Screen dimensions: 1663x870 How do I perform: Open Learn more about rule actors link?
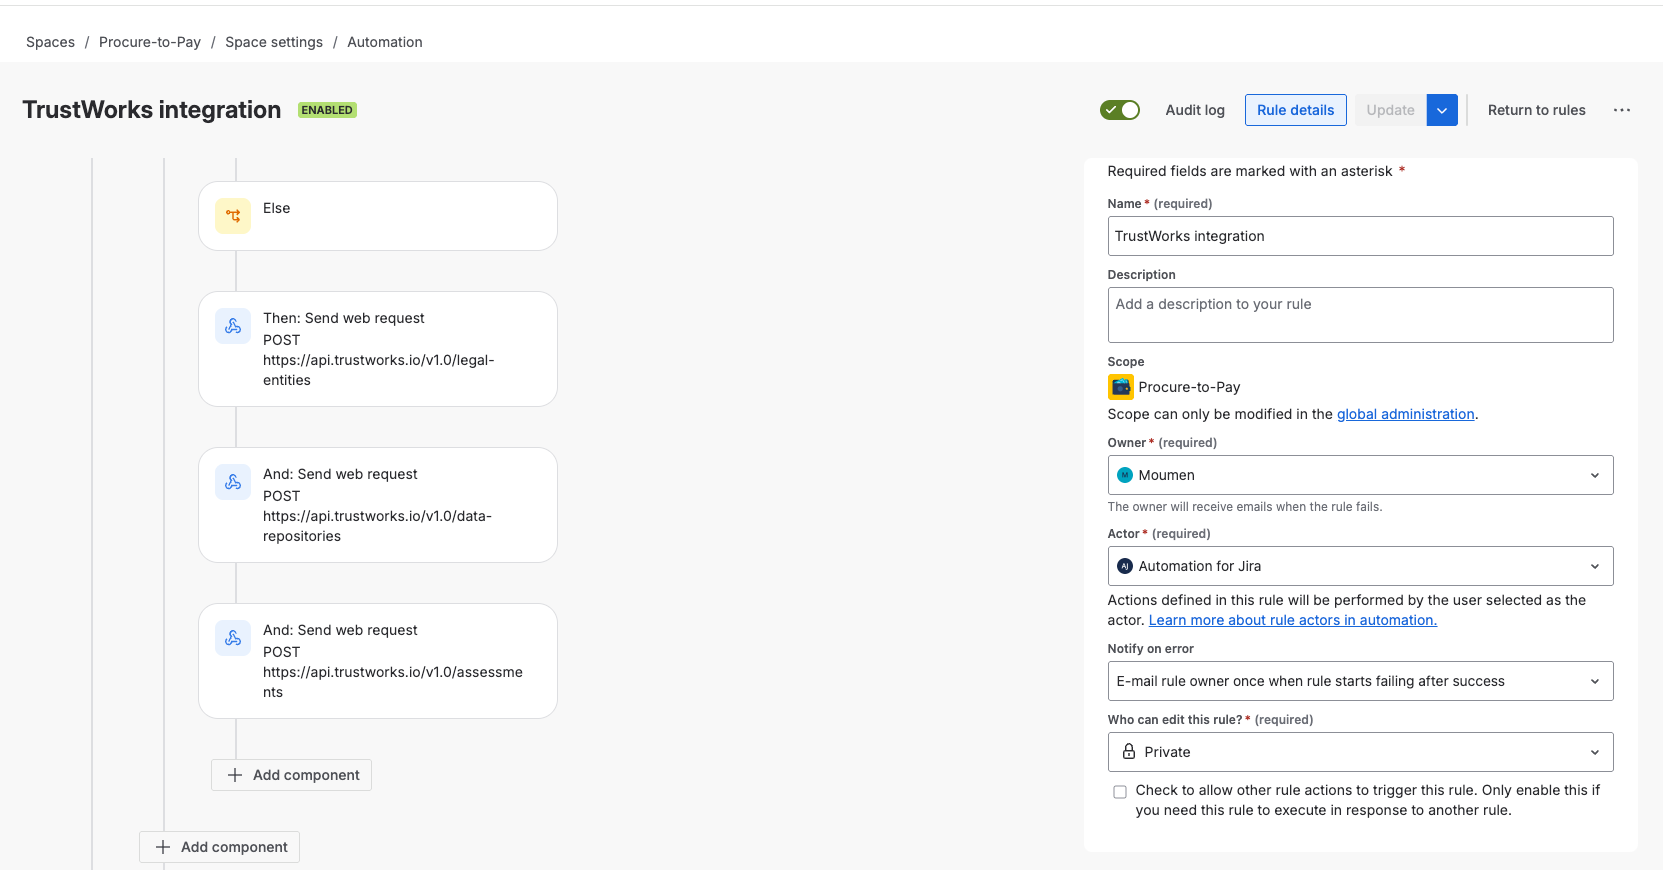[x=1292, y=620]
